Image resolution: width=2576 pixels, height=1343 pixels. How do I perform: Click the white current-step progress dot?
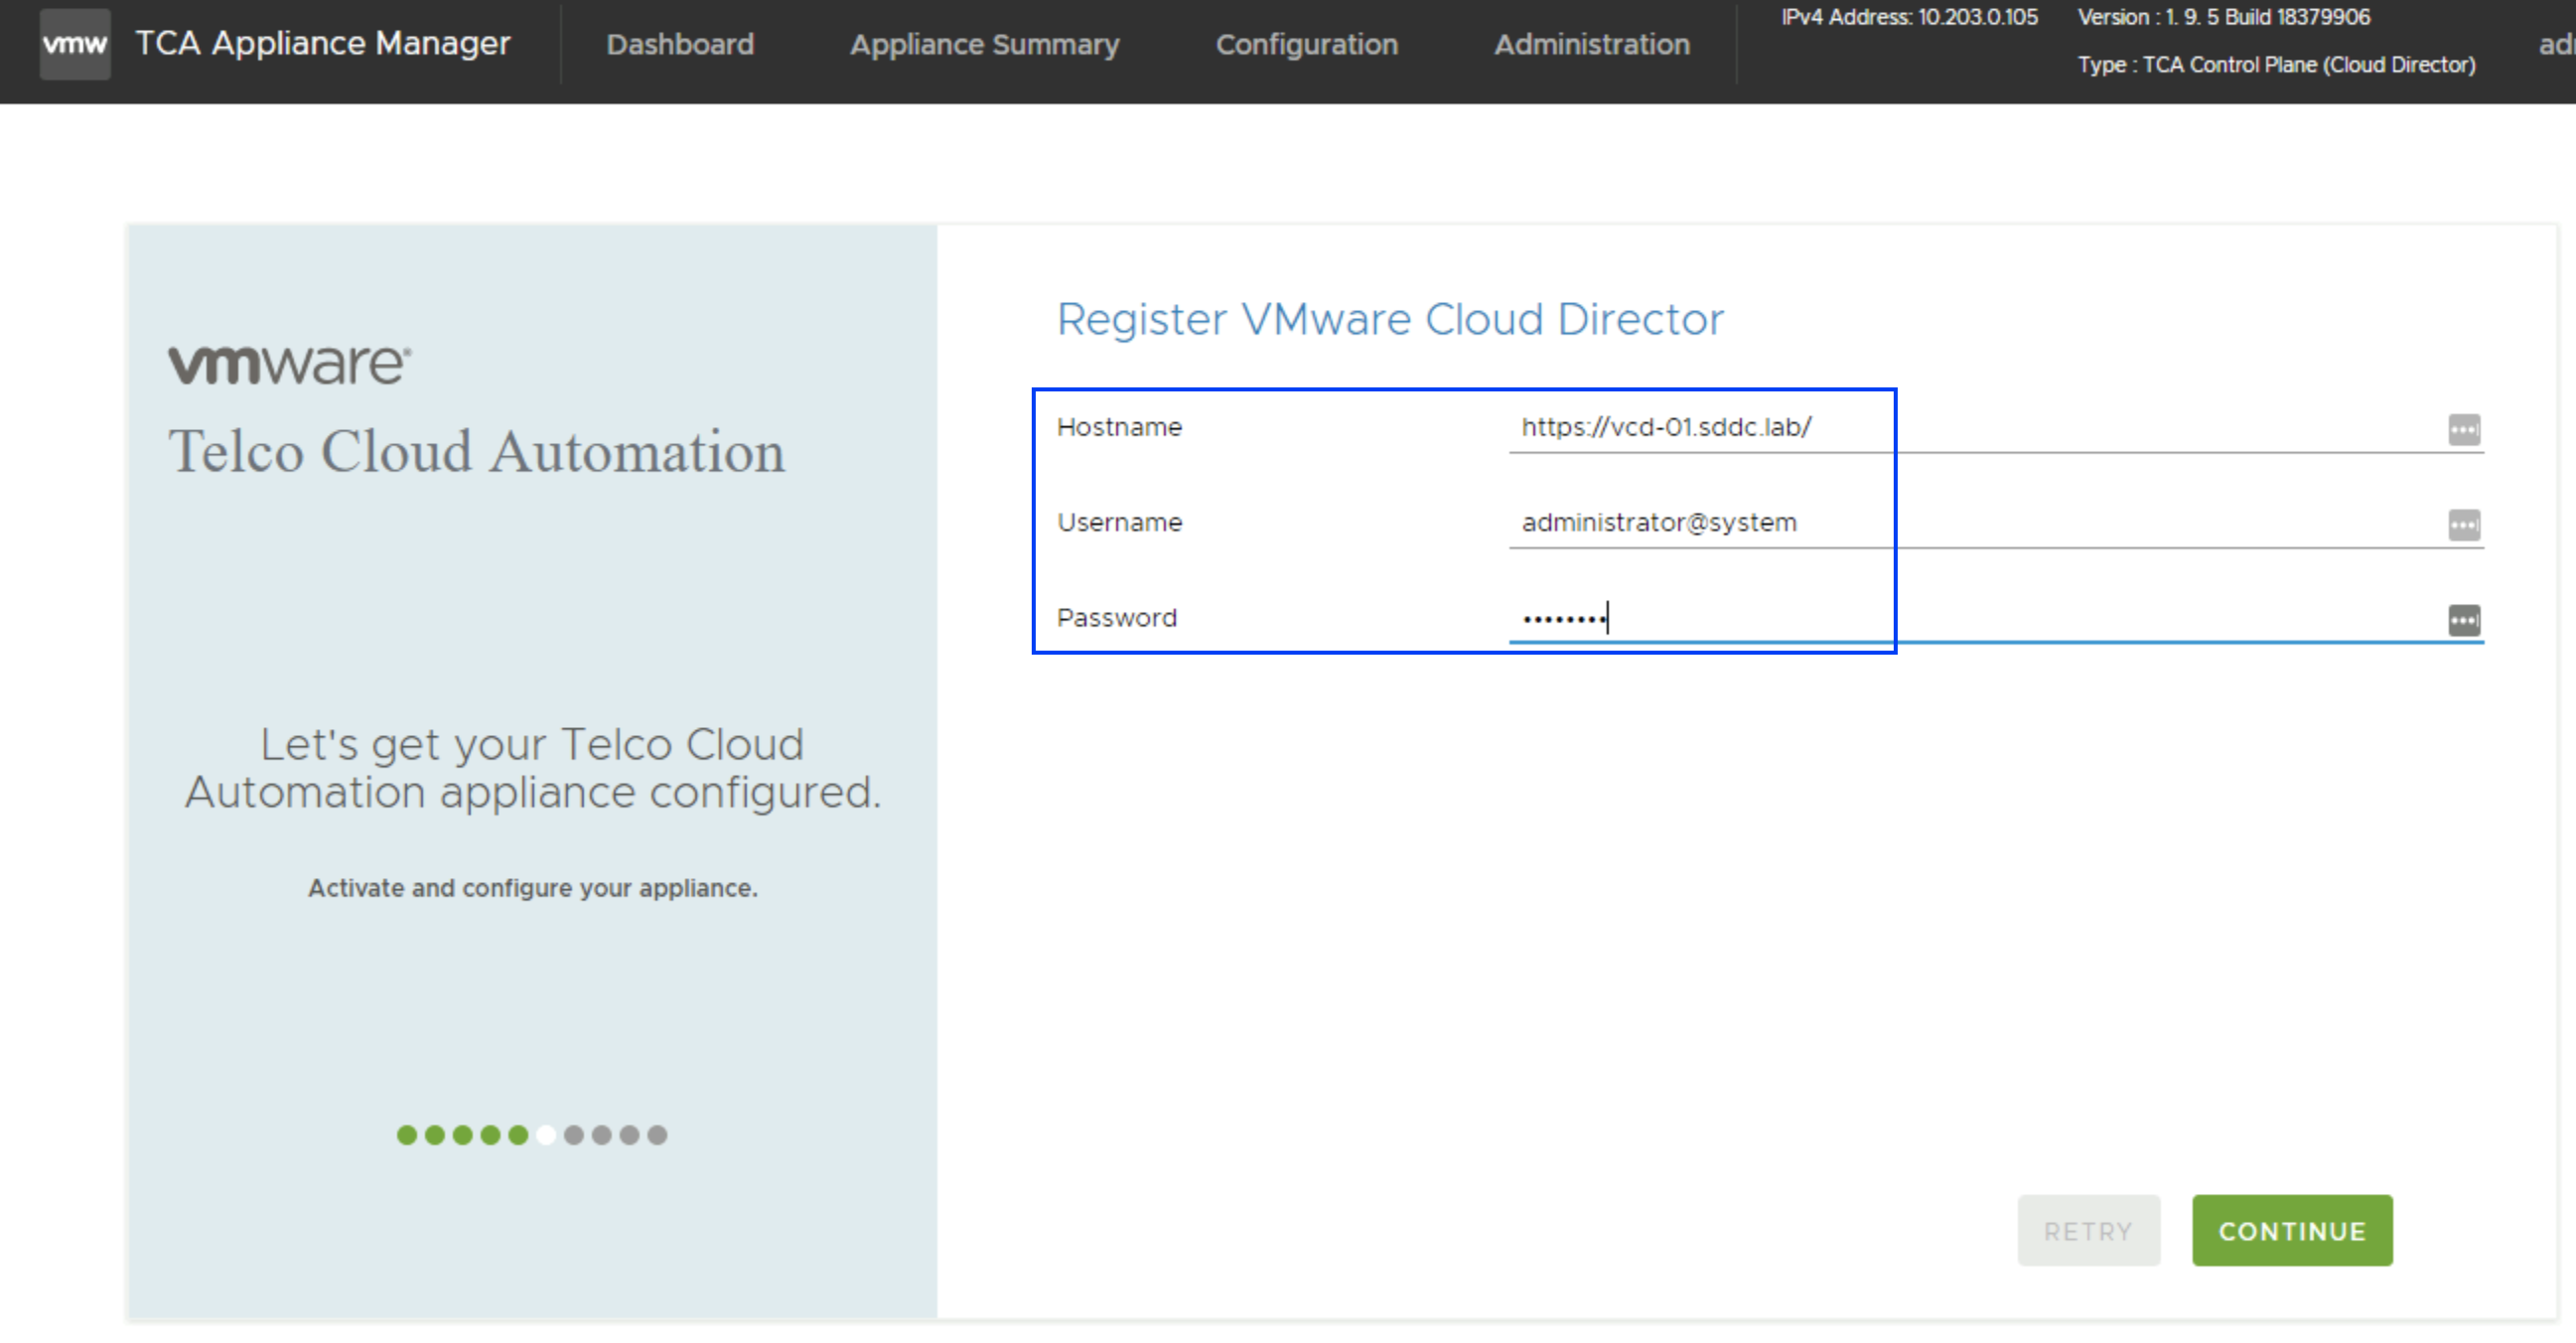tap(545, 1134)
